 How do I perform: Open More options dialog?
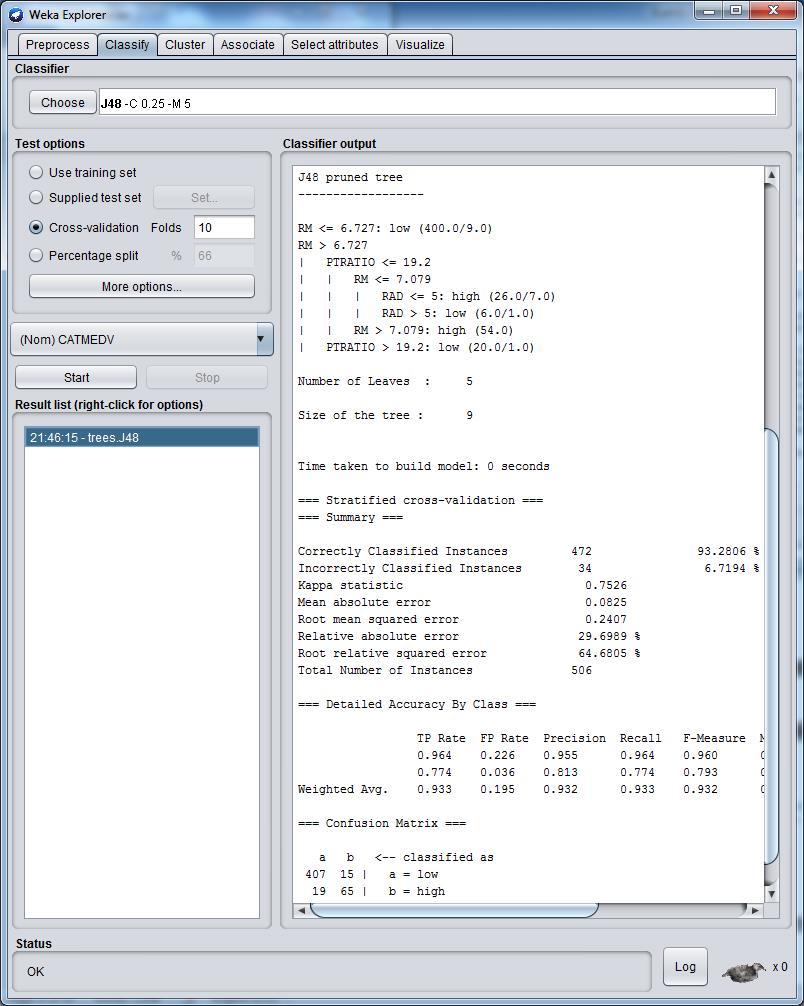pos(142,286)
